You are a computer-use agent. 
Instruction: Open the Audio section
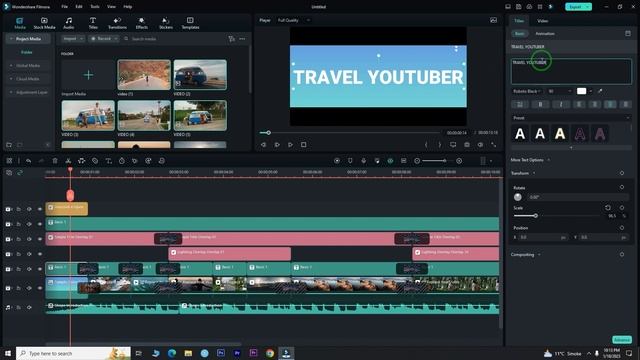point(69,23)
